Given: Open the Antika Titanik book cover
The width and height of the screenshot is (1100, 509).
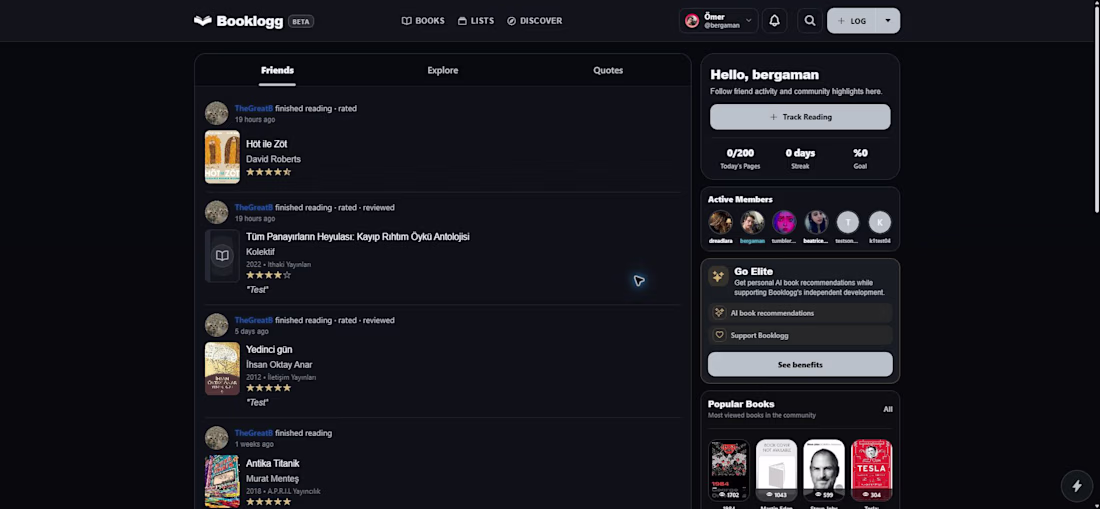Looking at the screenshot, I should [222, 481].
